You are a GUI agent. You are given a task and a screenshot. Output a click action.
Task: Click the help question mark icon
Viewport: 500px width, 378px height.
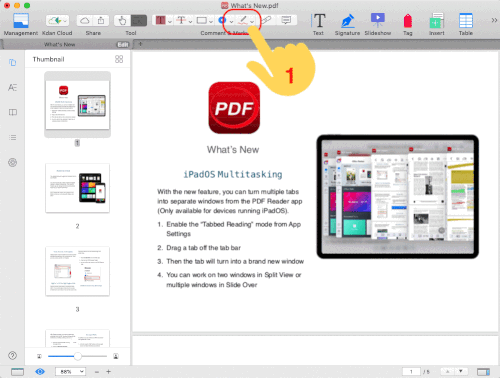[12, 356]
